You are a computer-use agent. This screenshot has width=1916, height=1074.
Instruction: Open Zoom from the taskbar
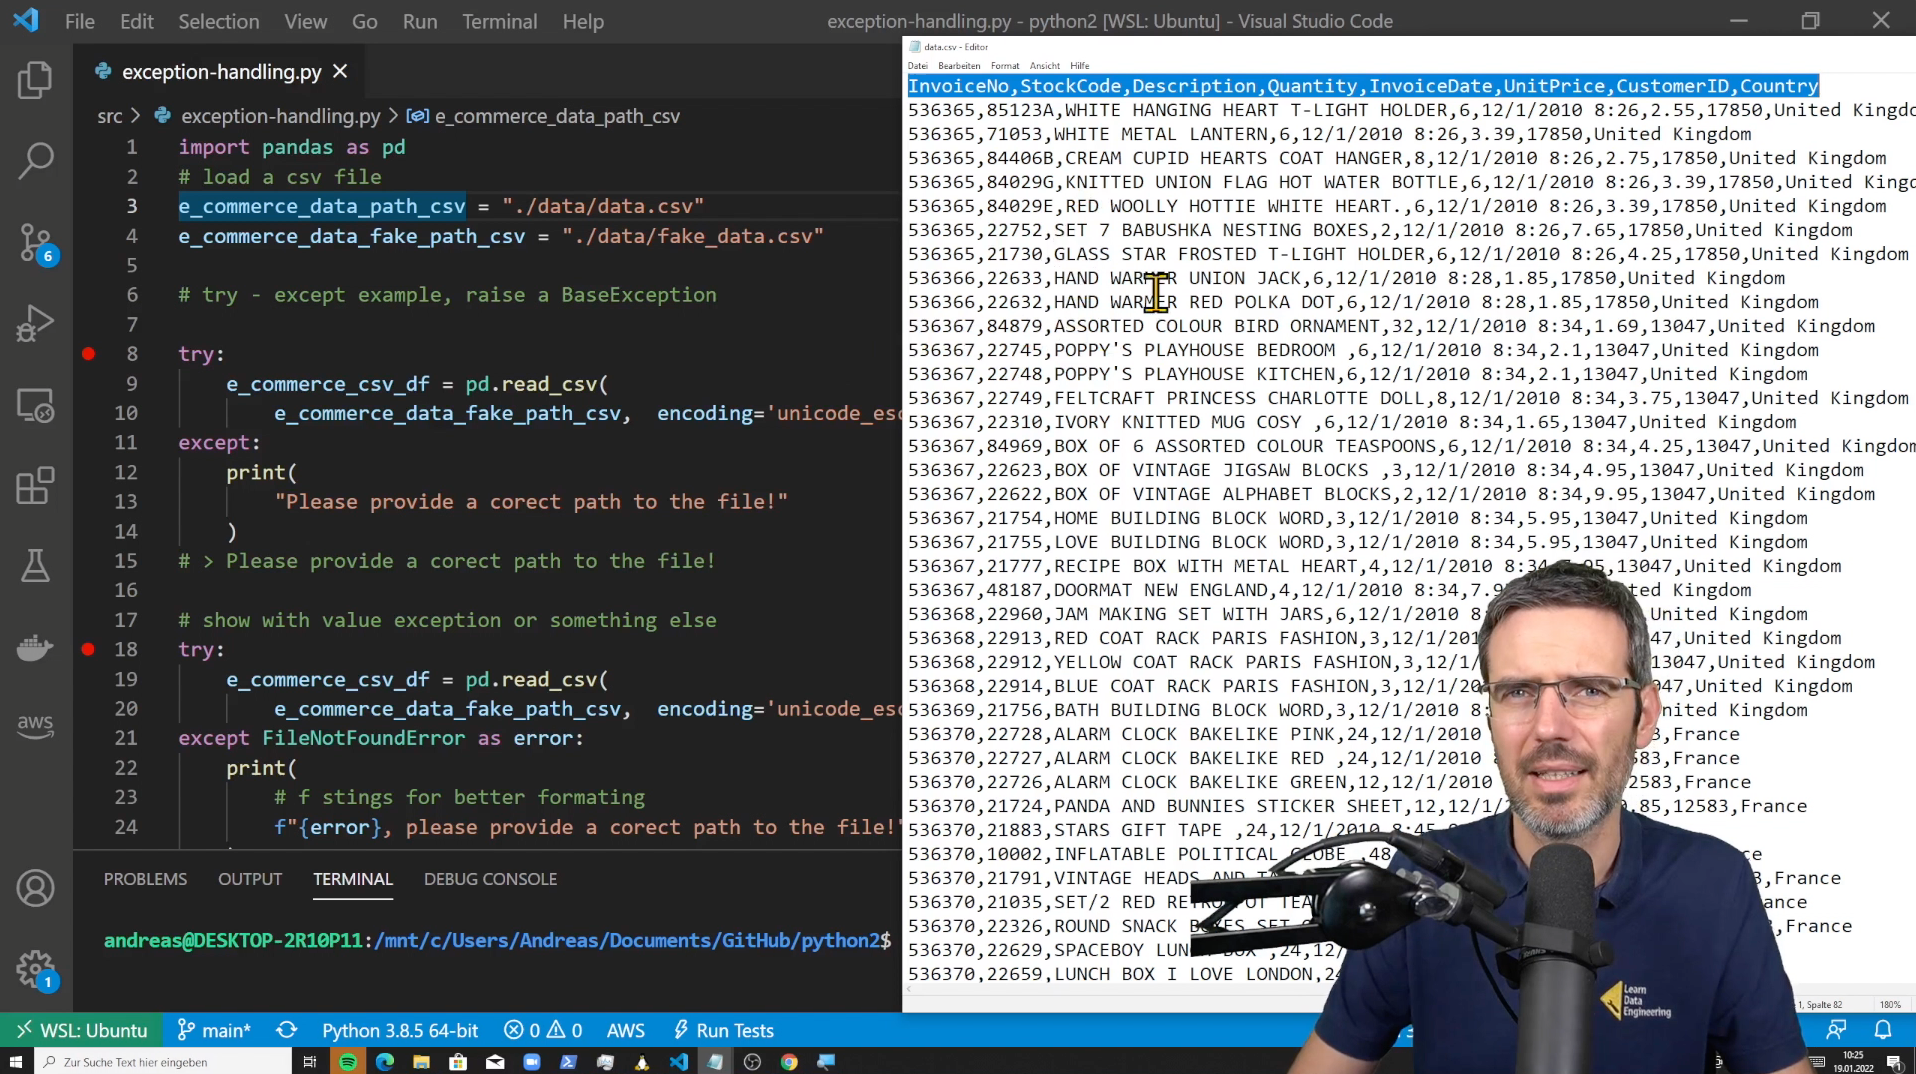pos(532,1061)
